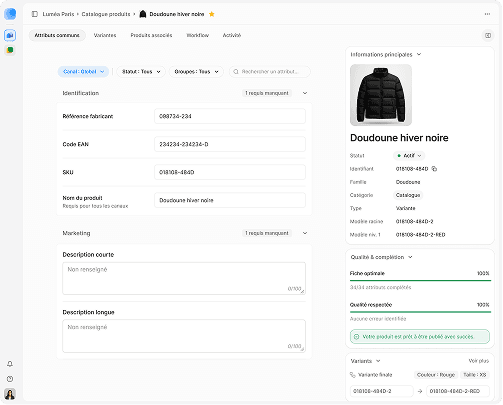Copy the identifier 018108-484D
The height and width of the screenshot is (405, 503).
[x=434, y=169]
